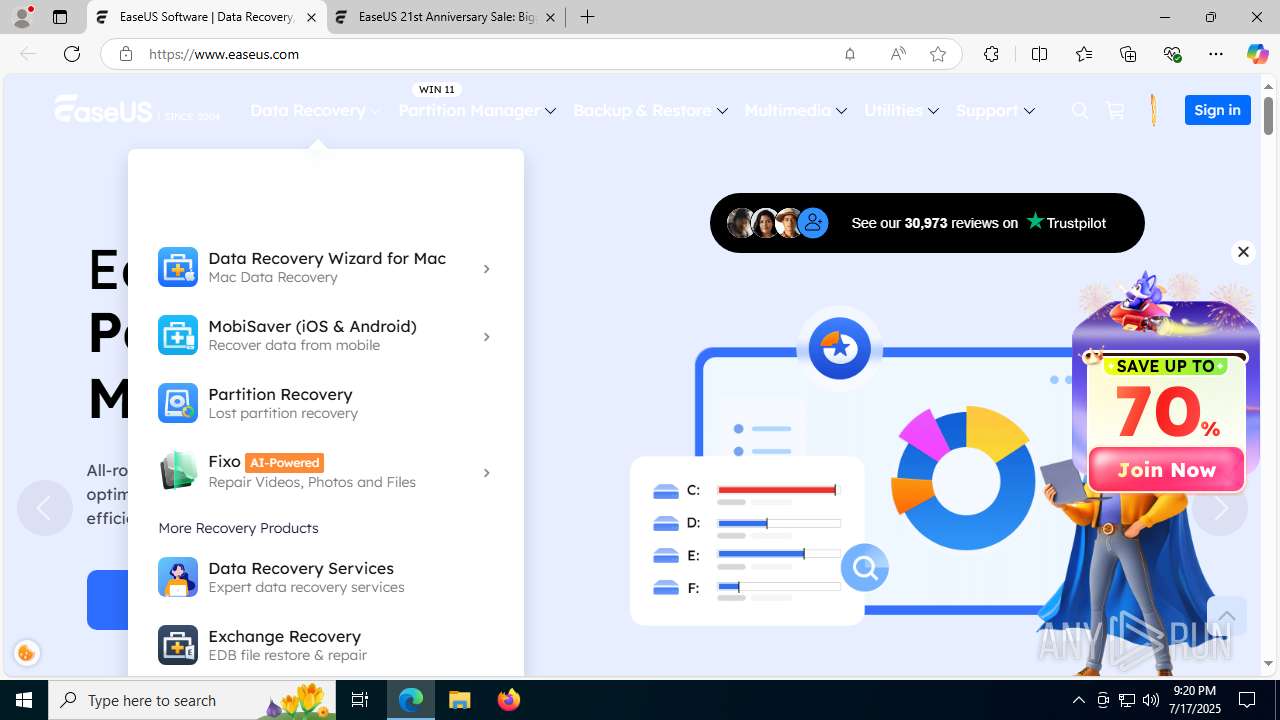Expand Data Recovery Wizard for Mac submenu arrow
This screenshot has width=1280, height=720.
coord(486,269)
